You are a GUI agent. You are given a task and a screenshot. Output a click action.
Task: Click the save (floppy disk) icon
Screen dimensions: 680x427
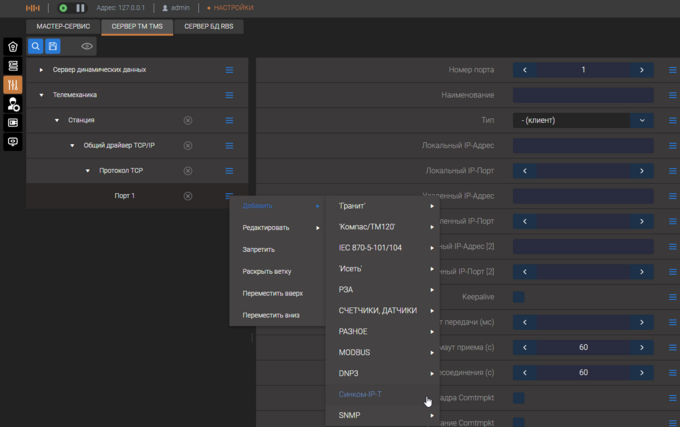coord(53,46)
